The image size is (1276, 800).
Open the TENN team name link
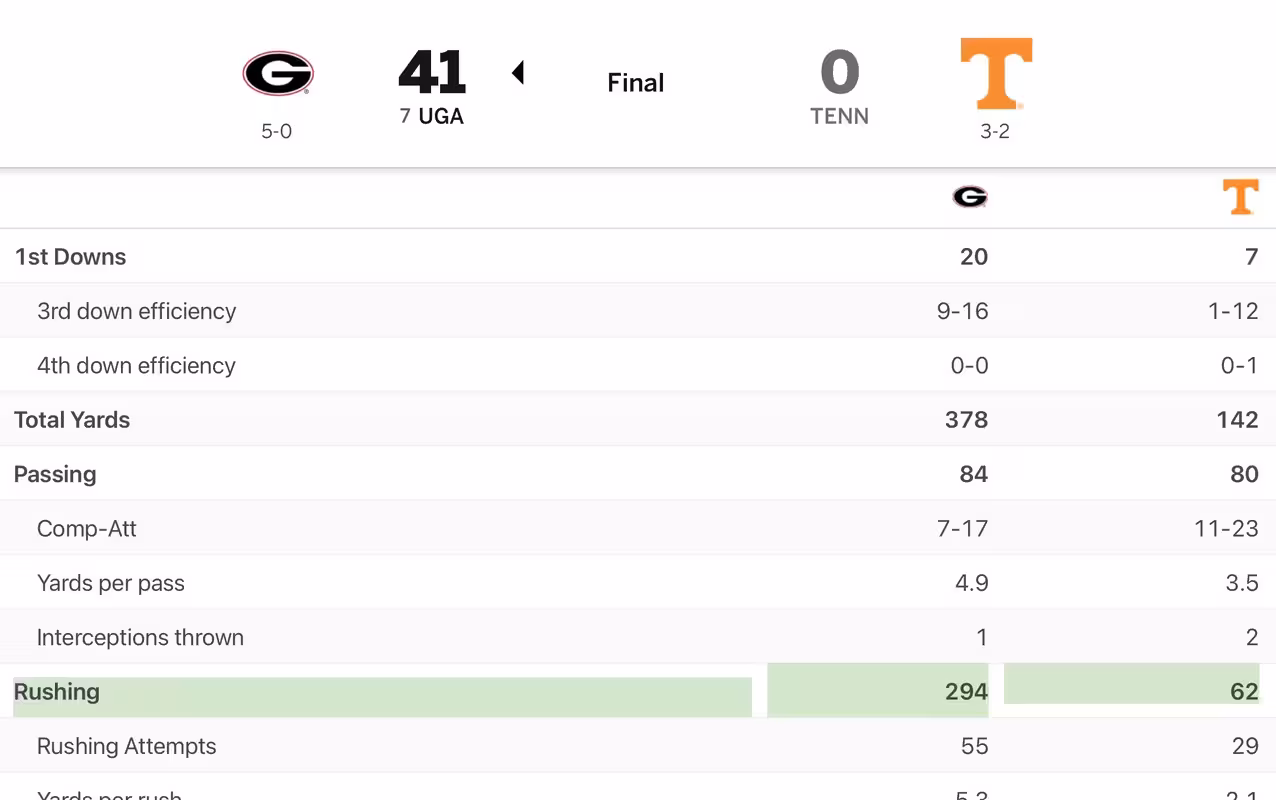click(x=839, y=116)
